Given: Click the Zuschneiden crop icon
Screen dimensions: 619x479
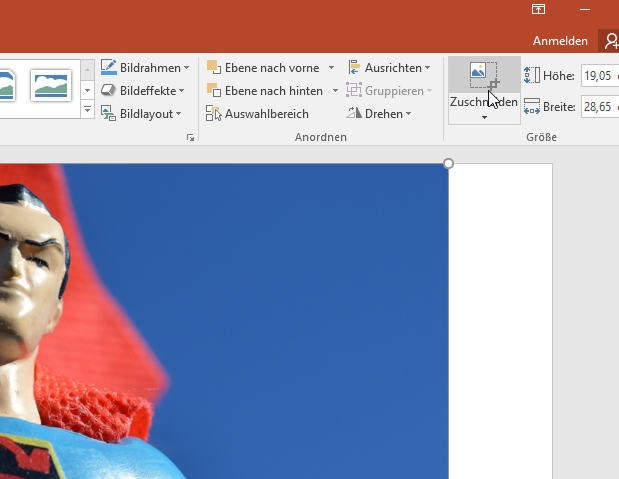Looking at the screenshot, I should (484, 75).
